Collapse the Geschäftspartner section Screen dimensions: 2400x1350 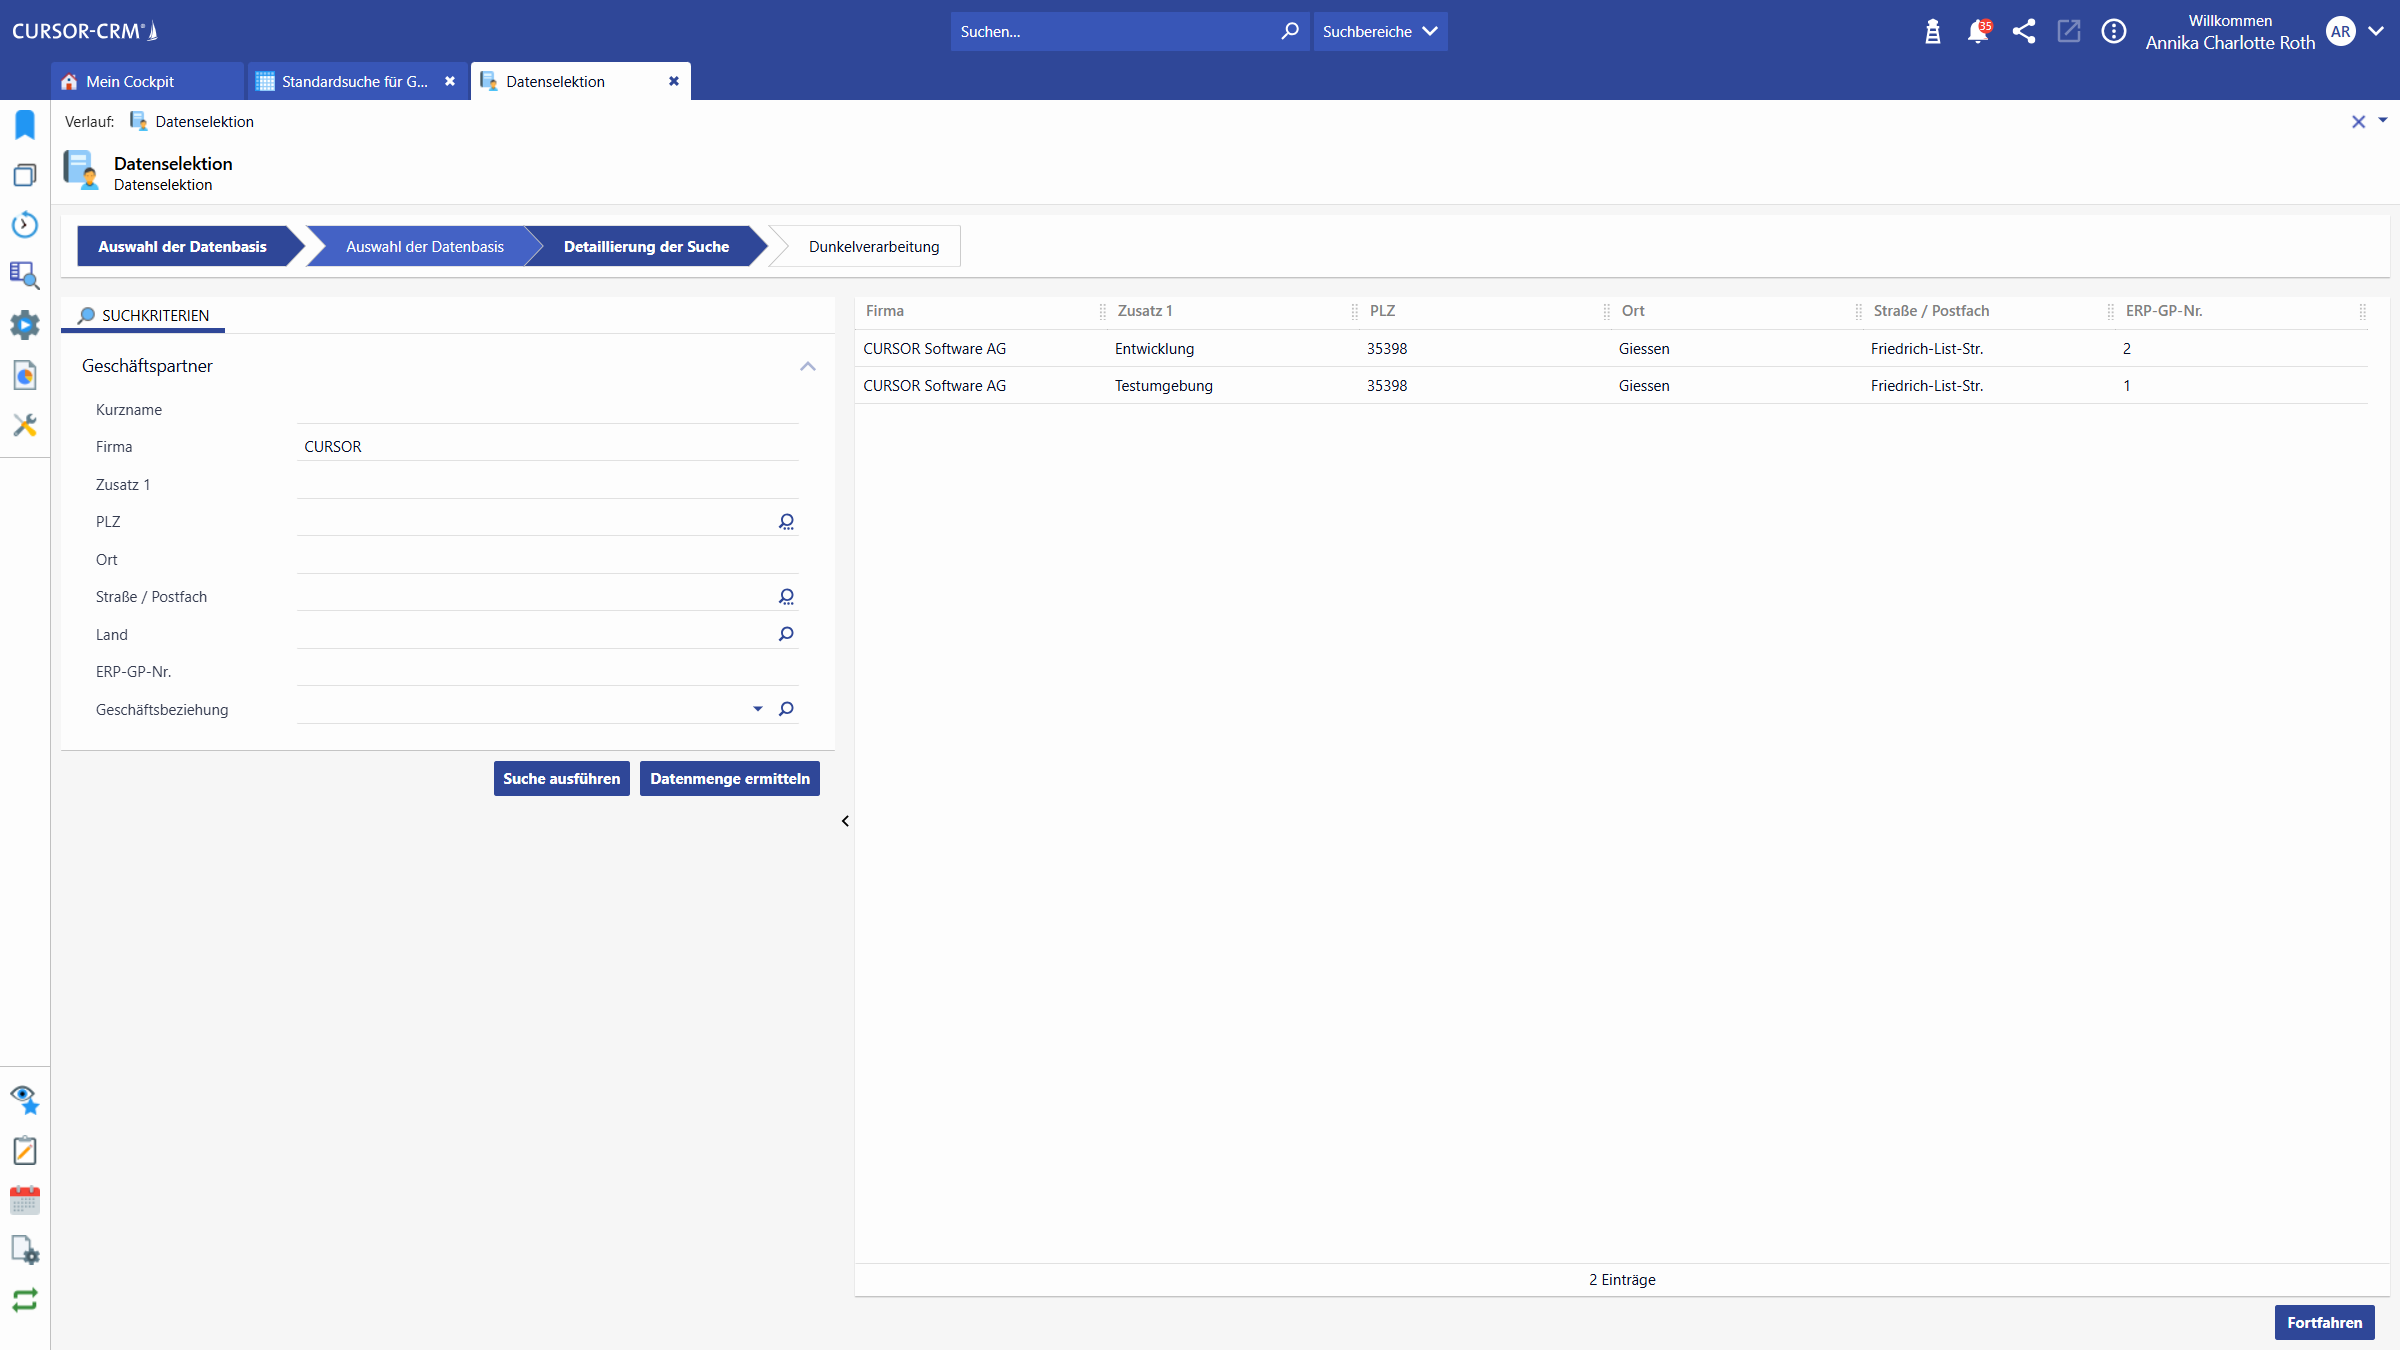coord(808,366)
